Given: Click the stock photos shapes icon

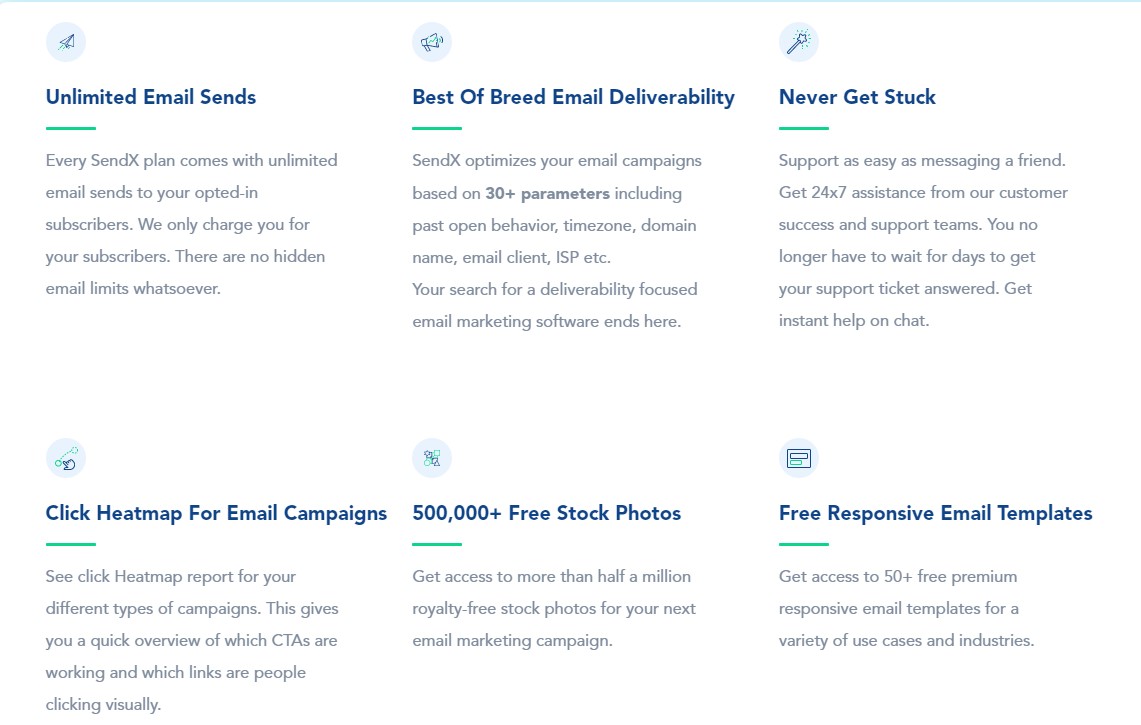Looking at the screenshot, I should tap(432, 458).
